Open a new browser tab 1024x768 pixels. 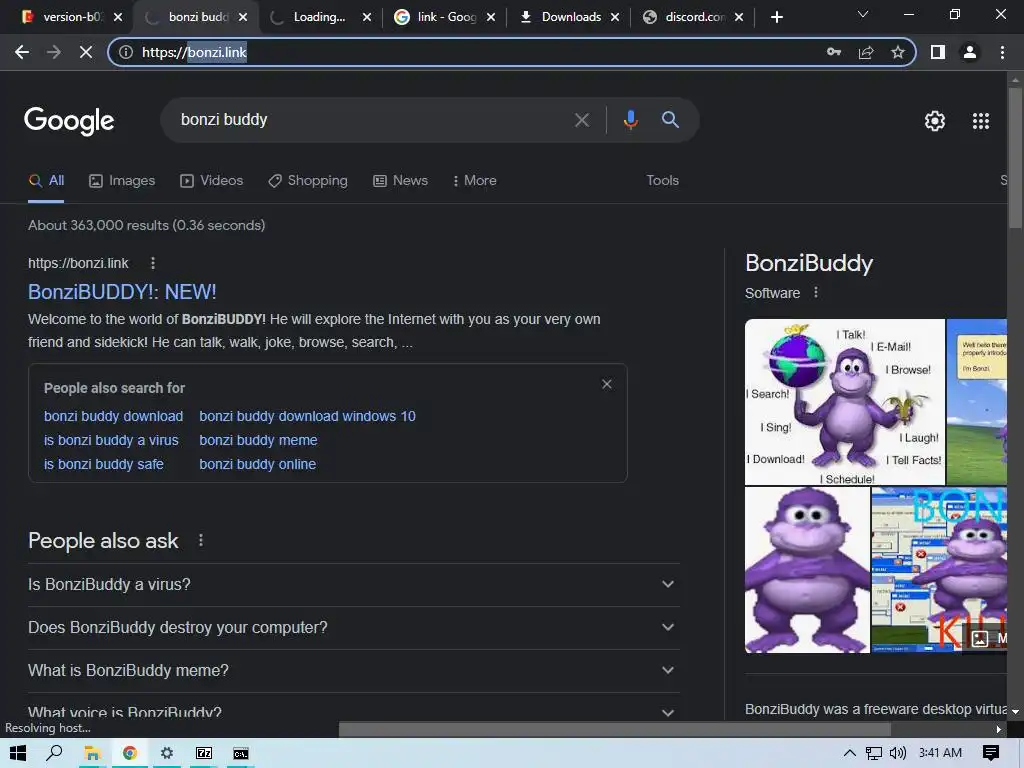776,17
